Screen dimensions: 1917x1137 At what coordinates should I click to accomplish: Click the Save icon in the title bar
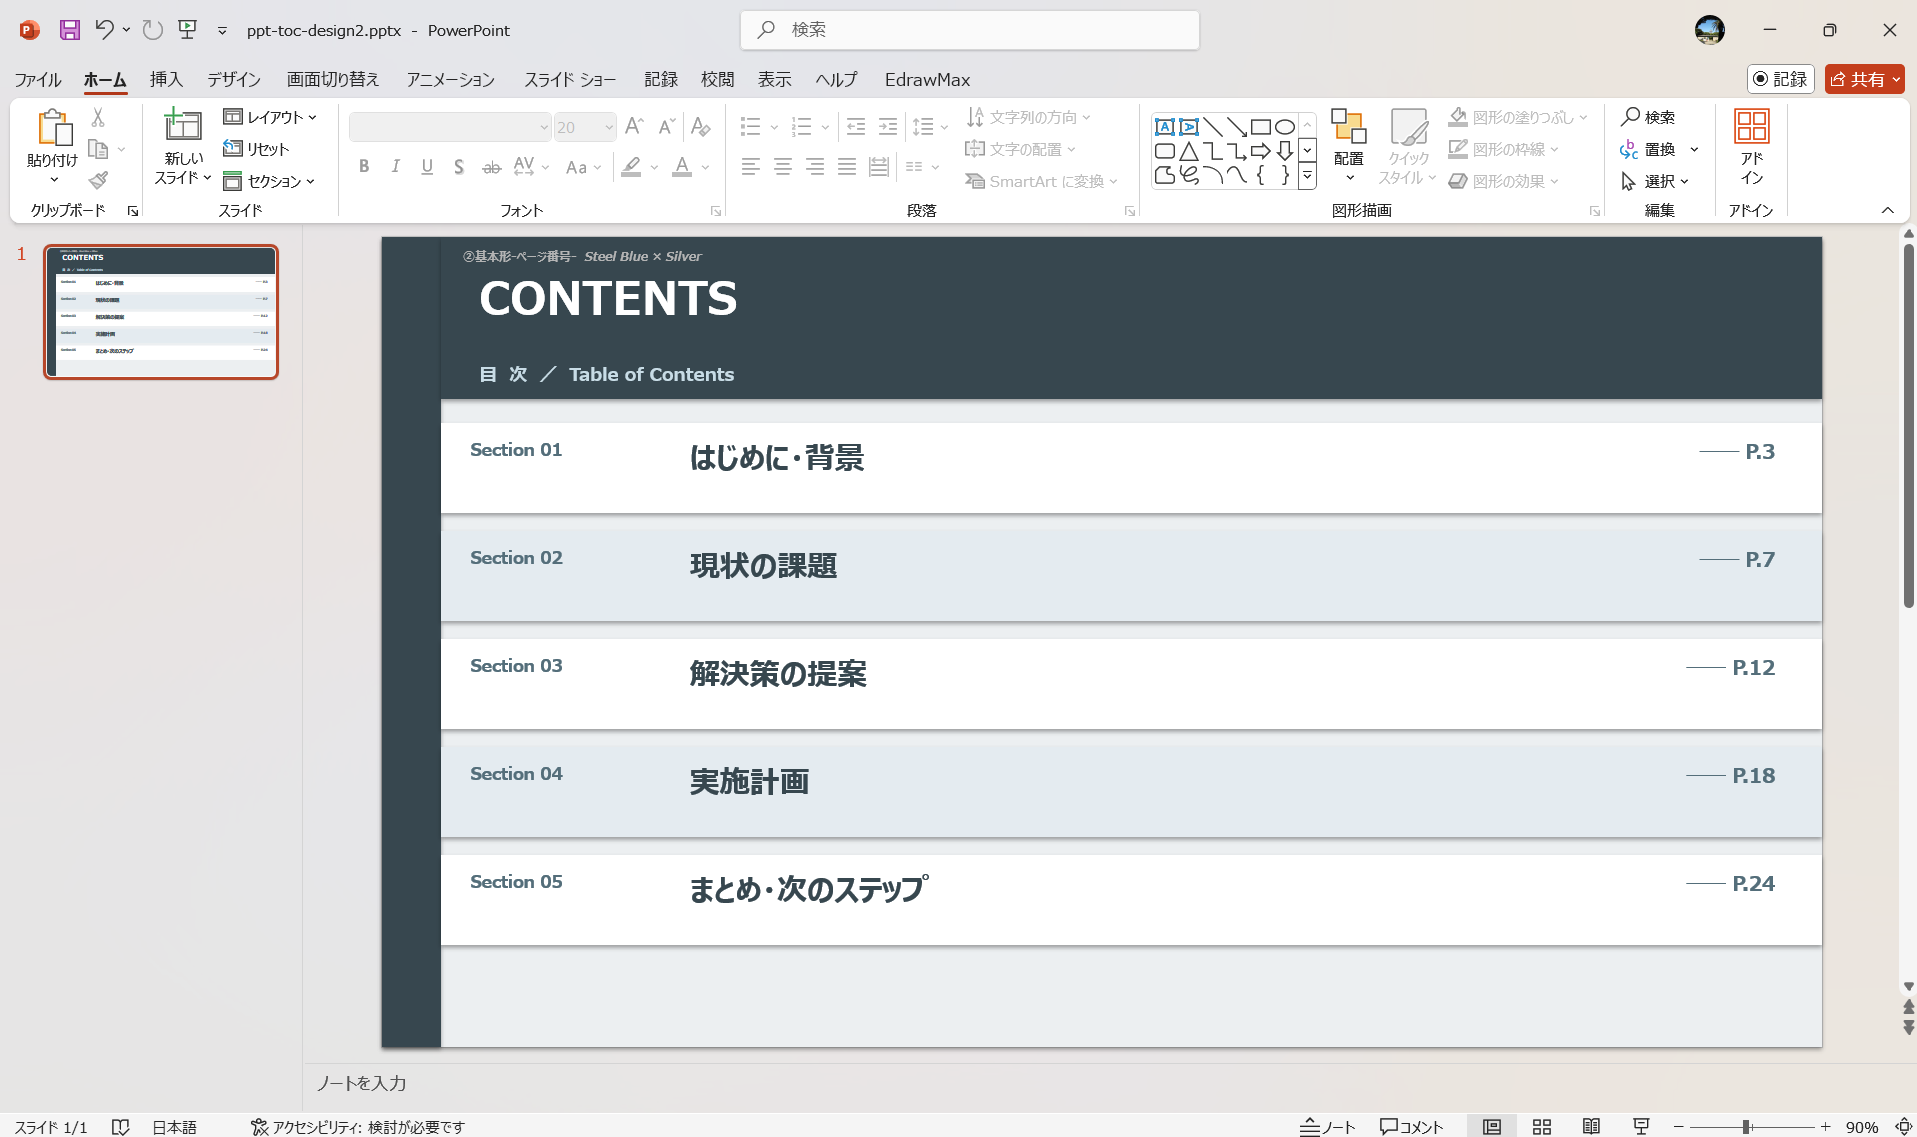coord(69,30)
